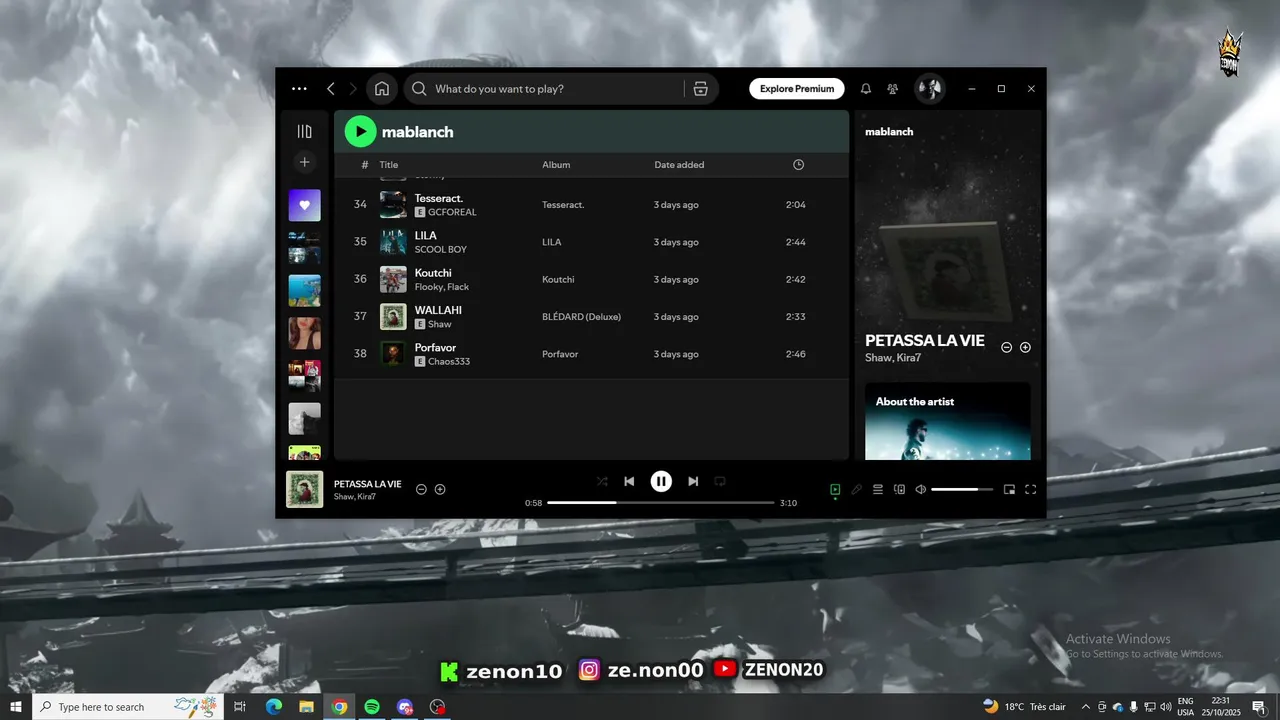Viewport: 1280px width, 720px height.
Task: Click the Date added column header
Action: click(x=679, y=165)
